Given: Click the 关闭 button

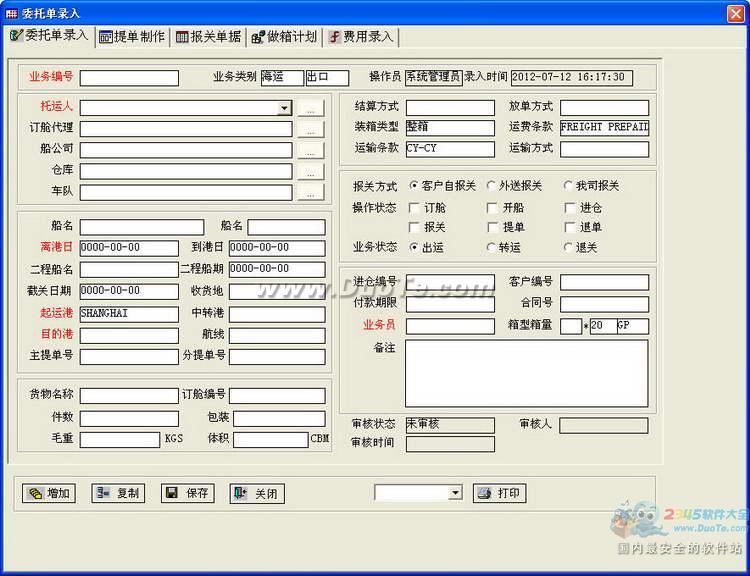Looking at the screenshot, I should coord(257,493).
